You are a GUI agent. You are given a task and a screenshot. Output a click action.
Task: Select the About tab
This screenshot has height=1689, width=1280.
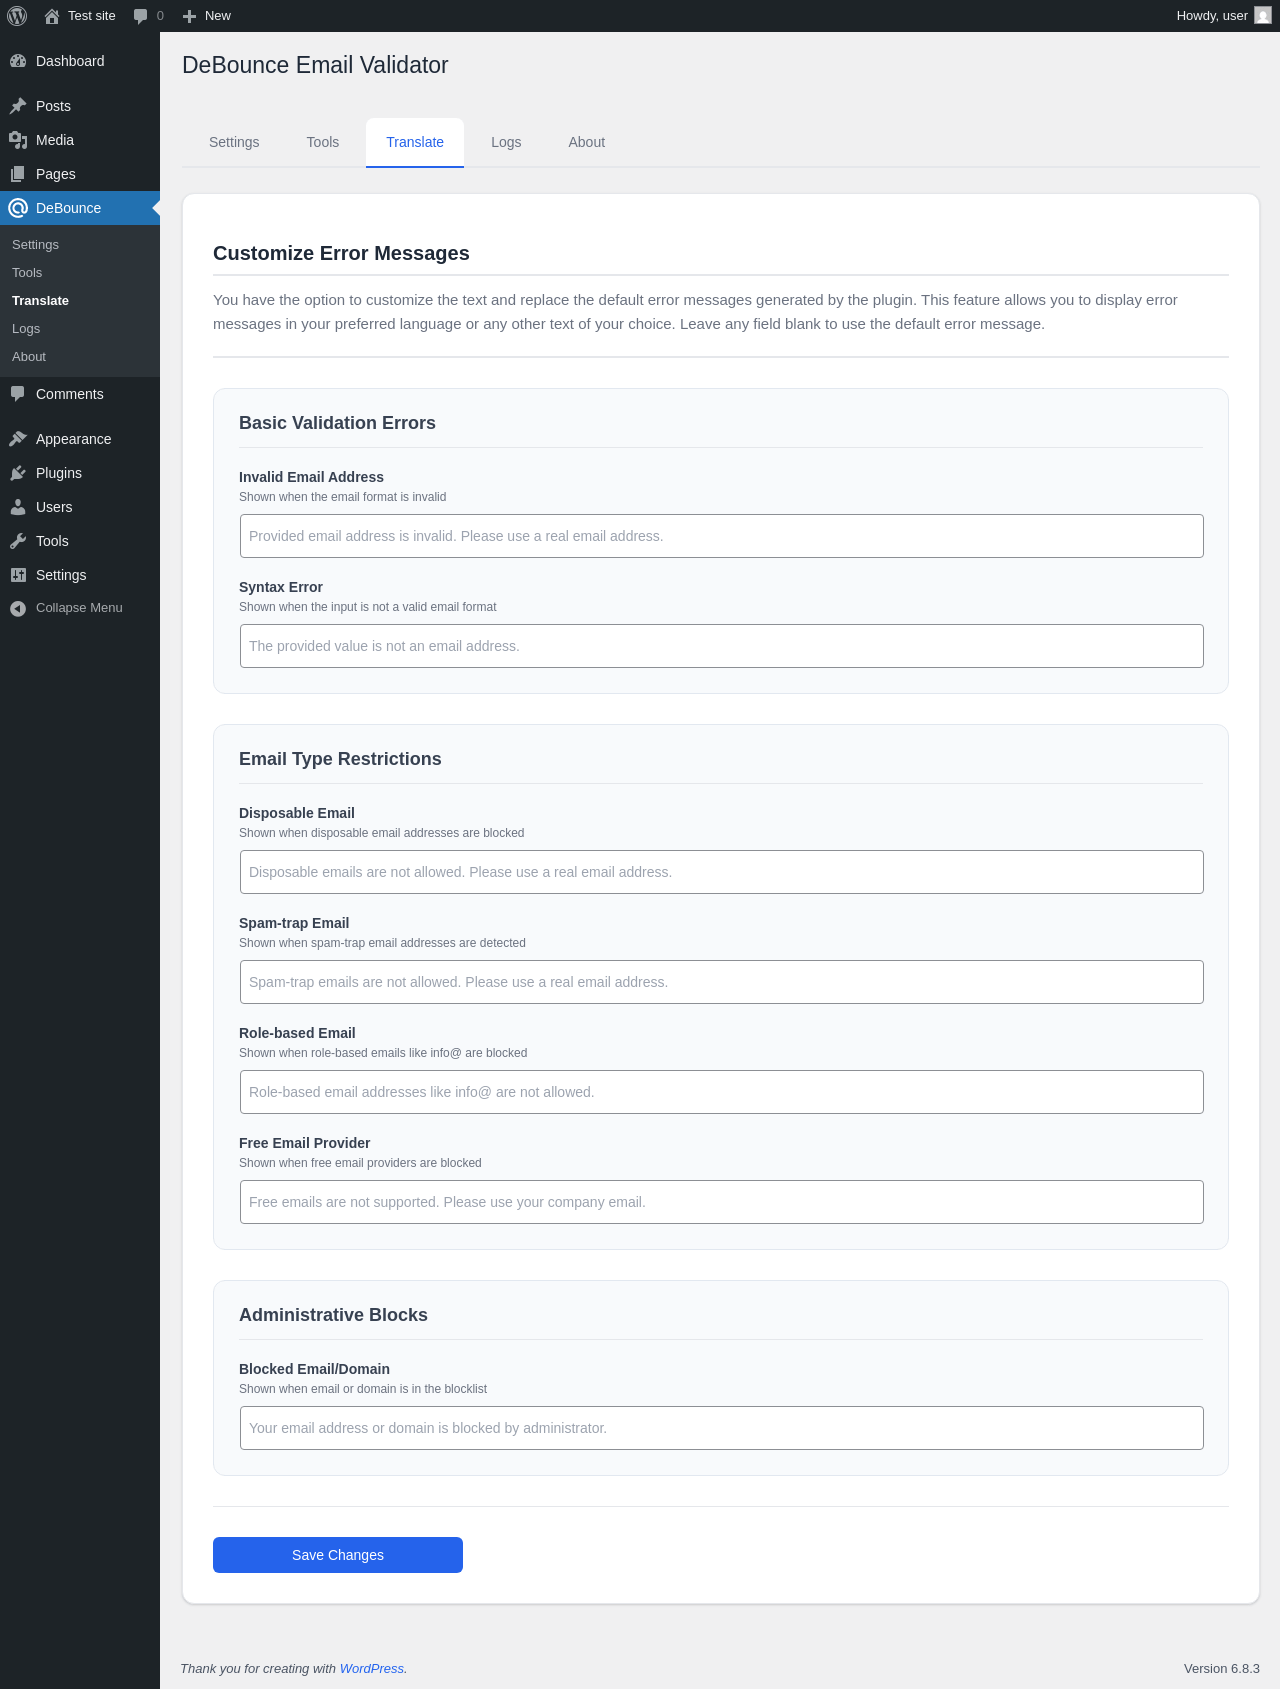tap(587, 142)
